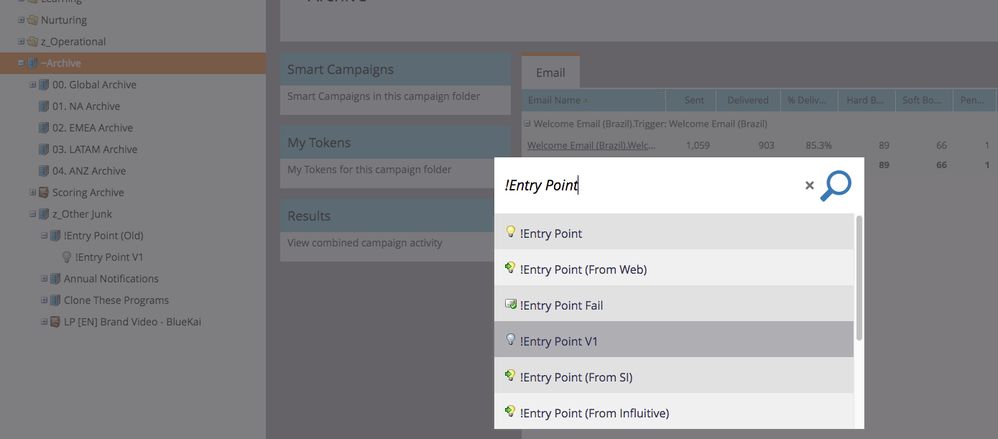
Task: Click the grey bulb icon of !Entry Point V1 result
Action: point(510,340)
